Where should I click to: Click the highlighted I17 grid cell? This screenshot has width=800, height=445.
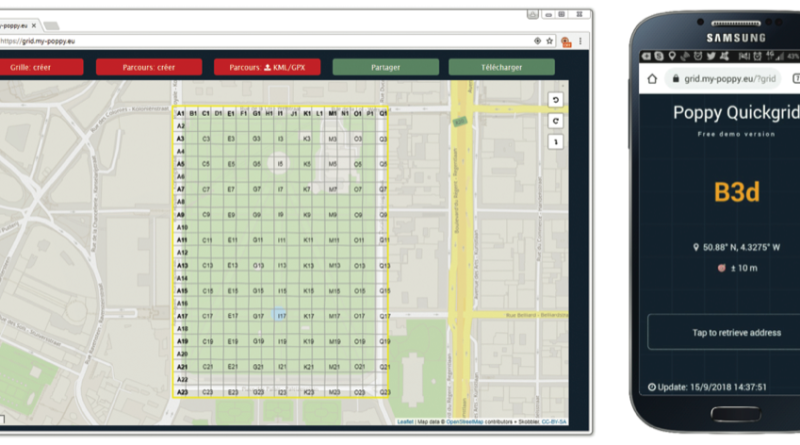click(x=282, y=316)
